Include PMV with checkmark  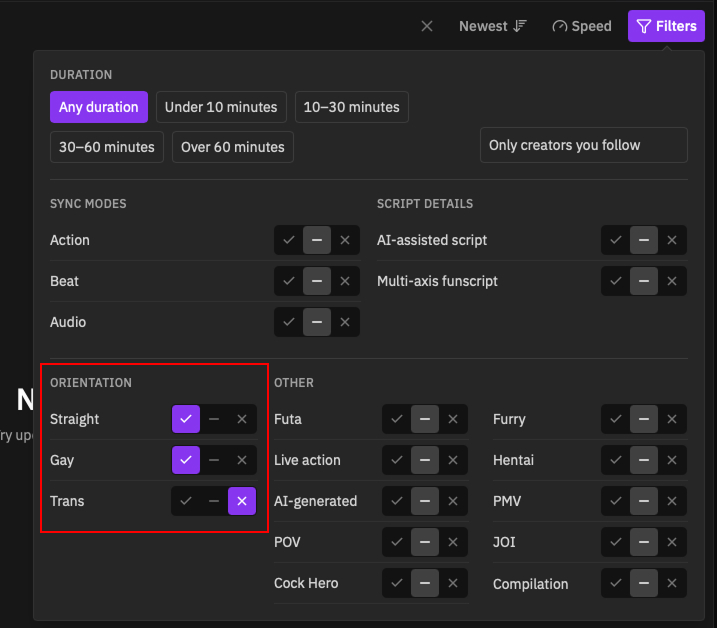click(615, 501)
